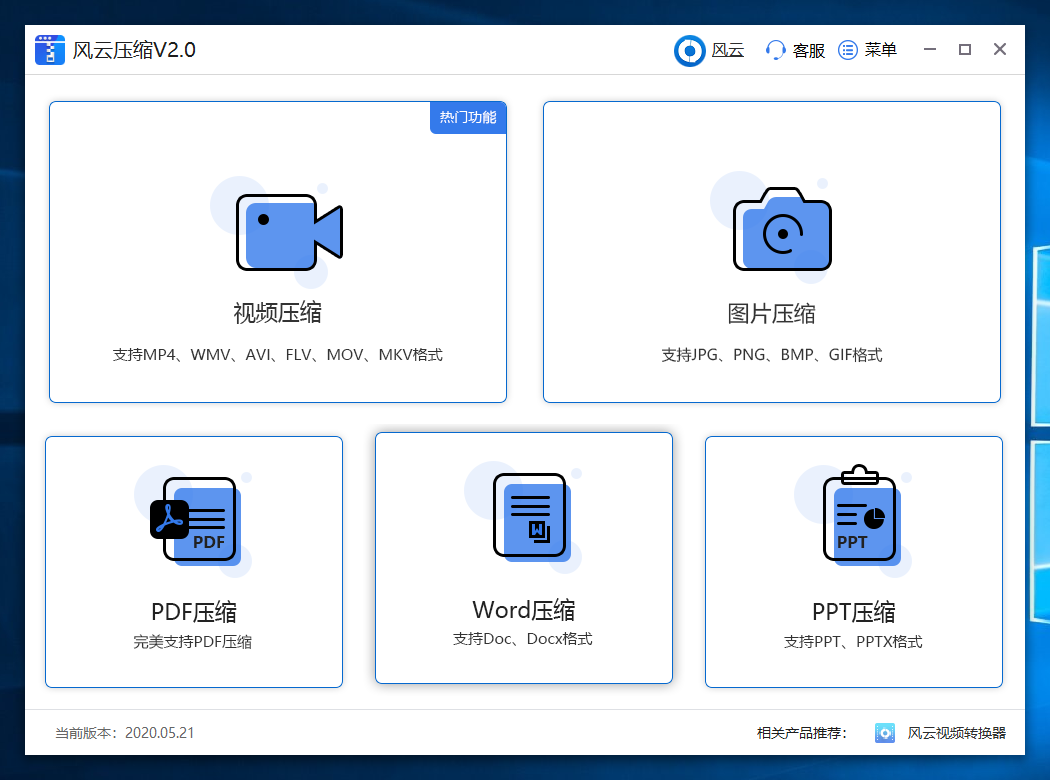Click the 相关产品推荐 label
1050x780 pixels.
click(802, 733)
